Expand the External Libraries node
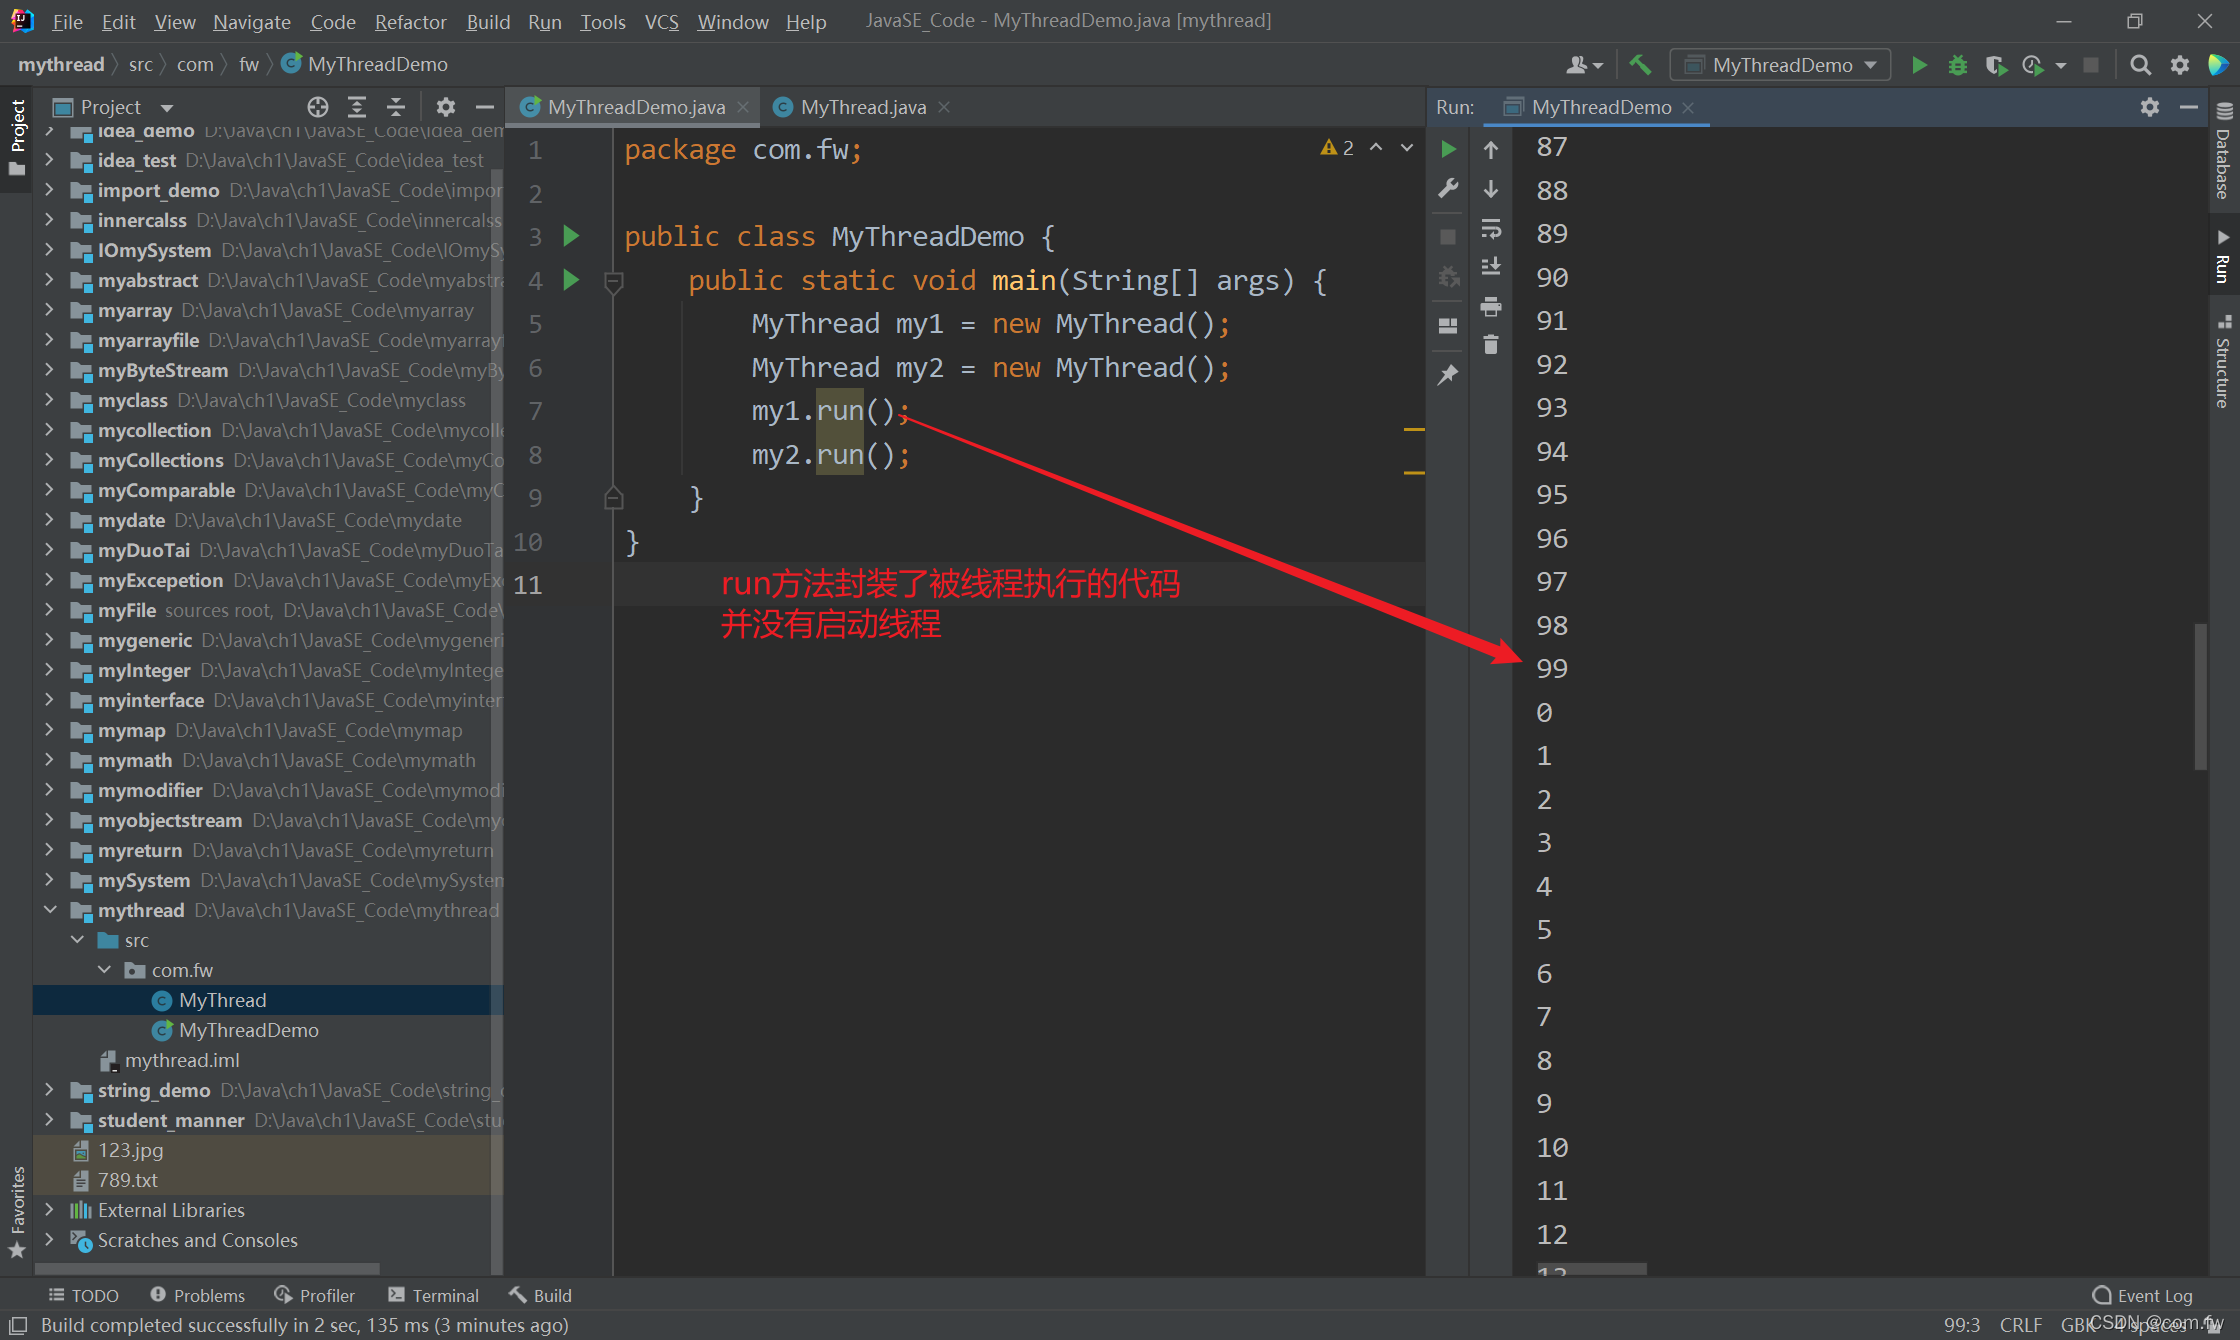Screen dimensions: 2240x1340 50,1210
